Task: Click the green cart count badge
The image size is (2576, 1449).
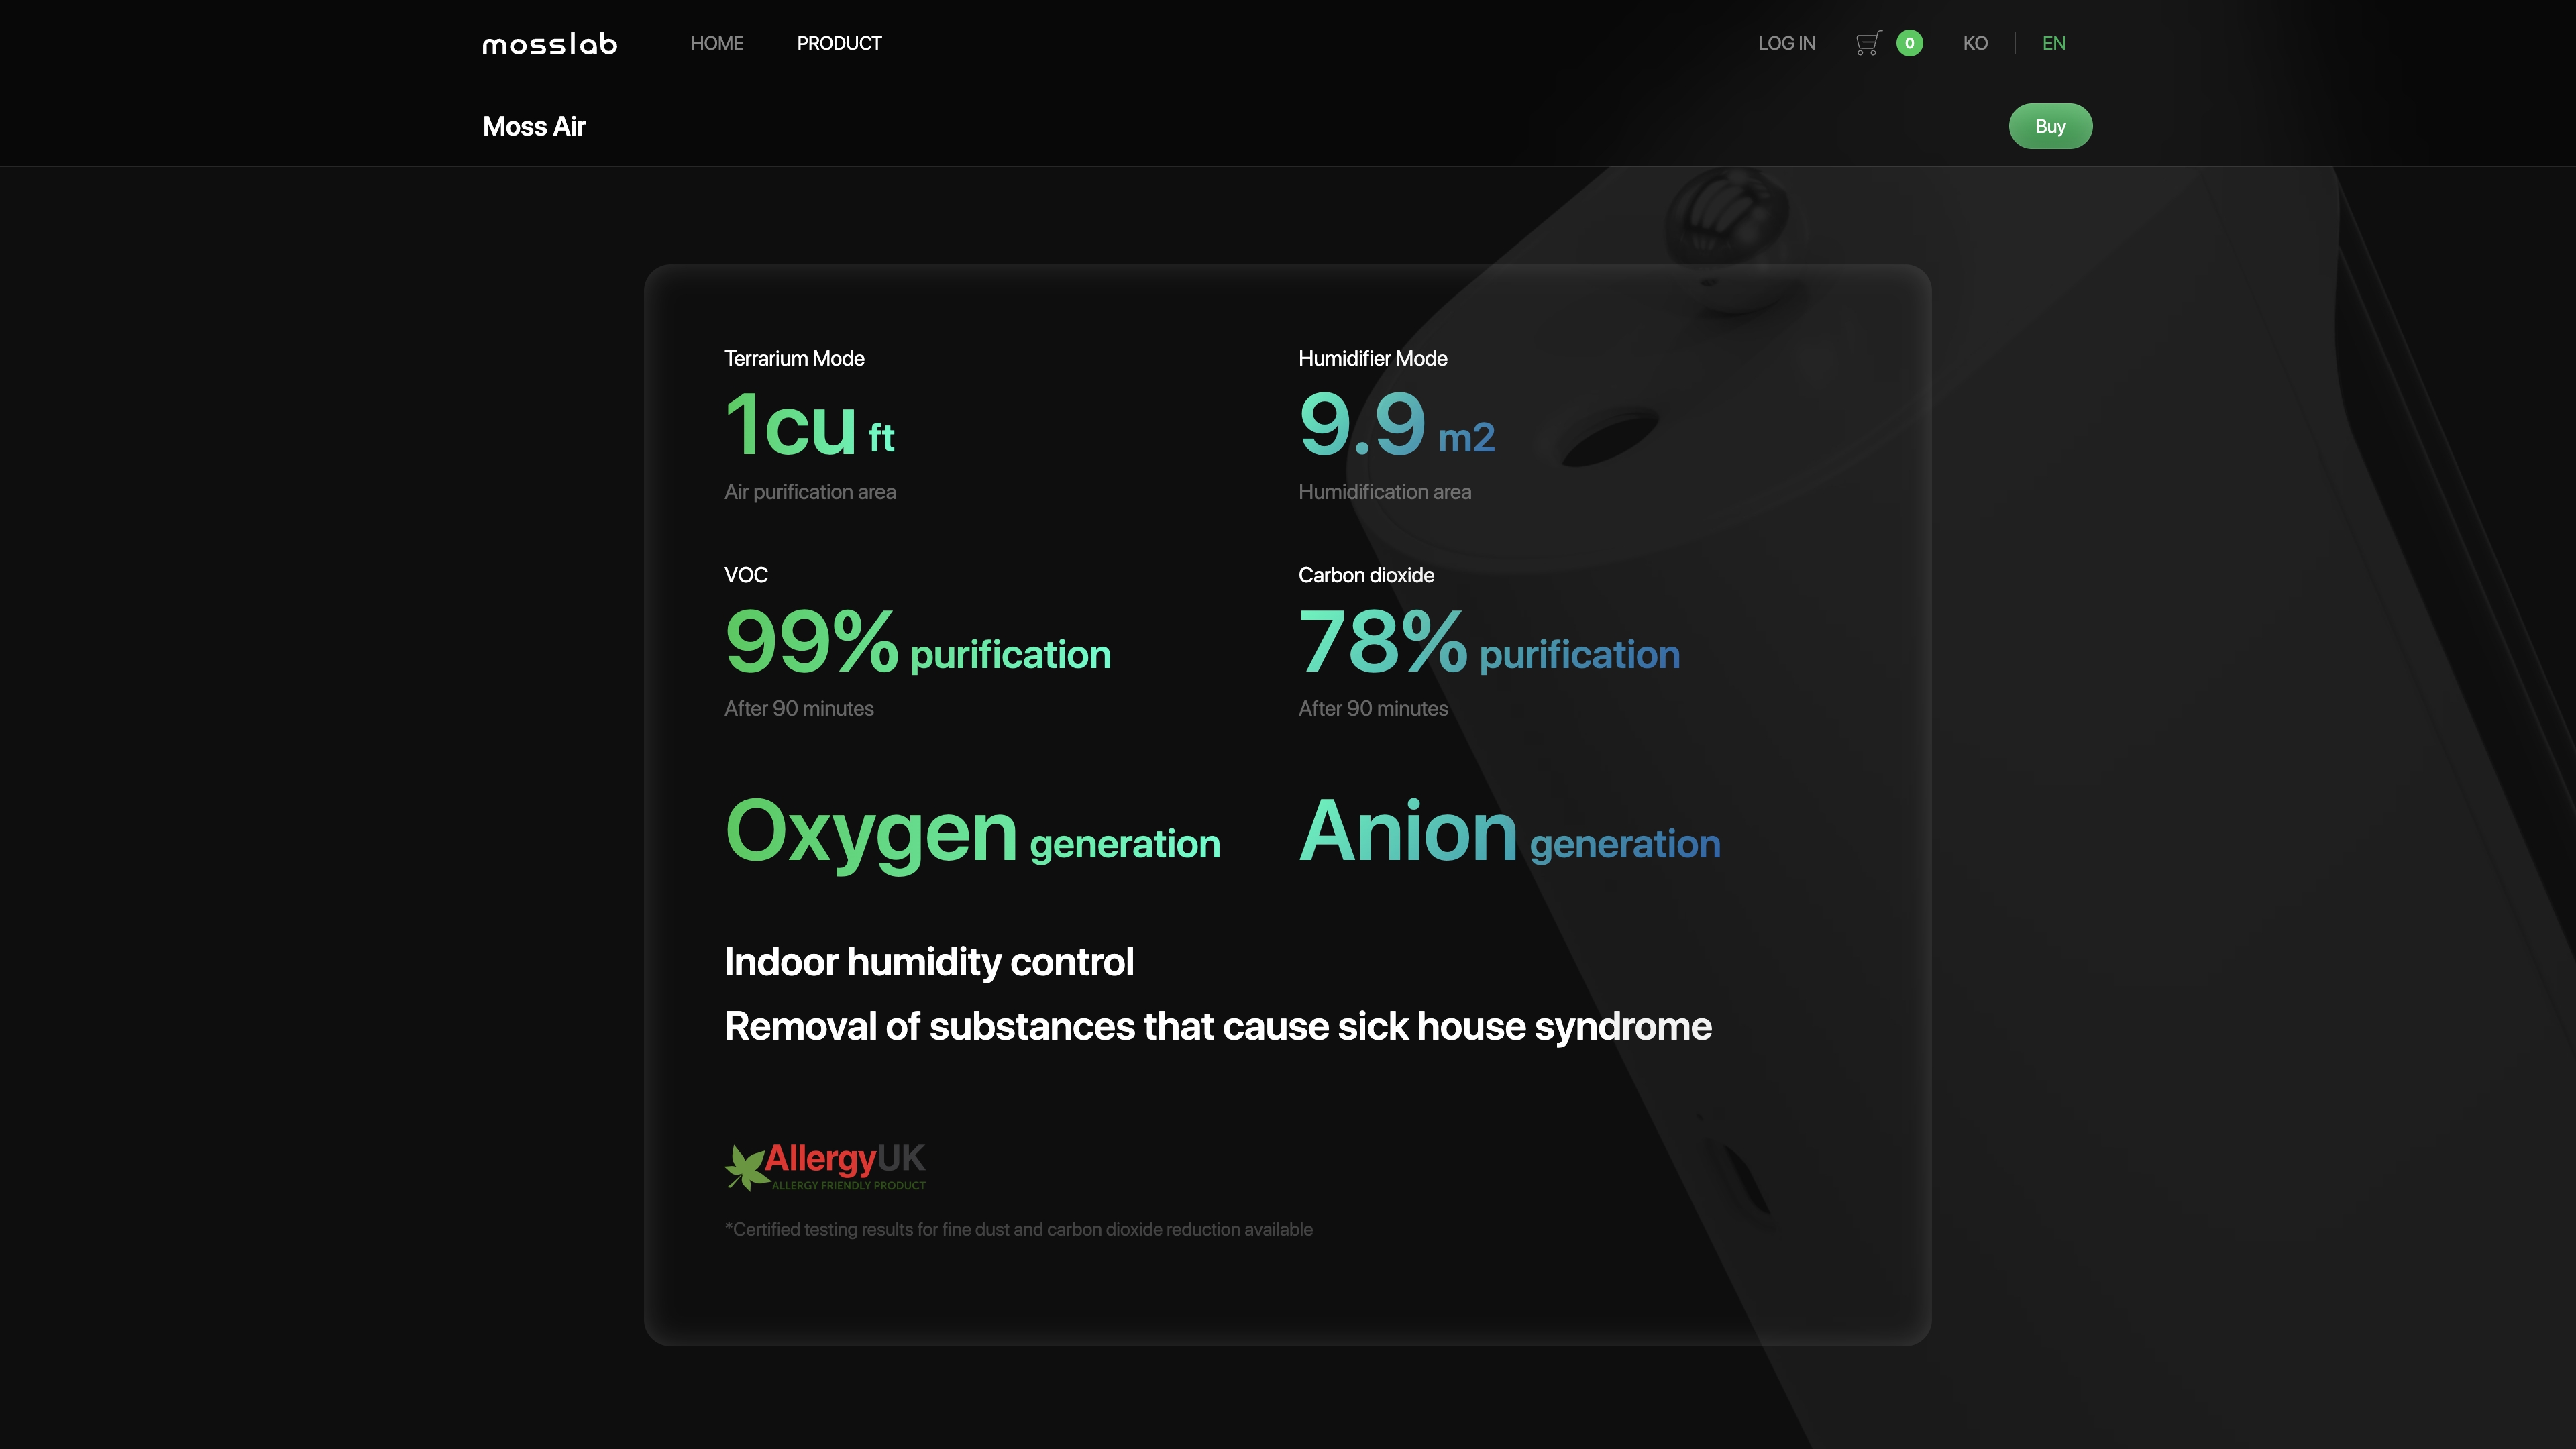Action: [1909, 43]
